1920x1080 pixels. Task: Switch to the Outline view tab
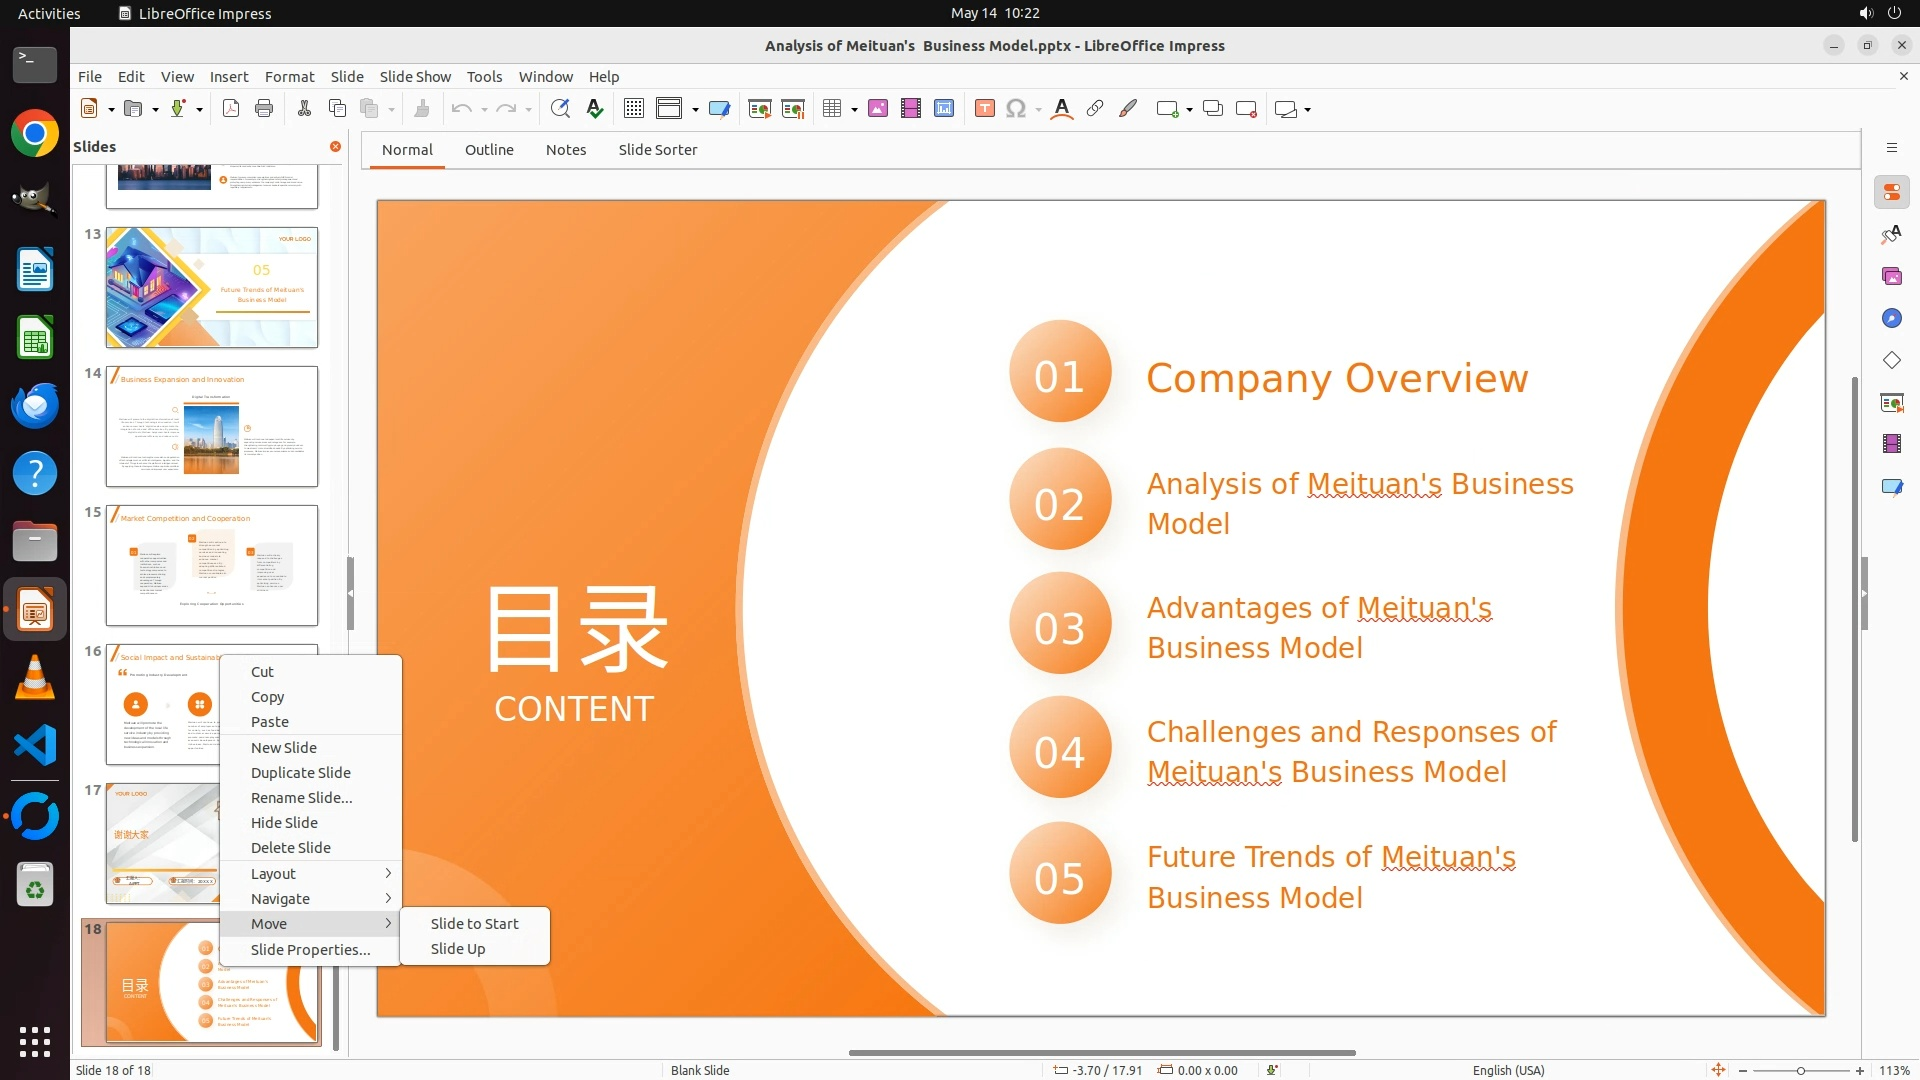click(489, 149)
